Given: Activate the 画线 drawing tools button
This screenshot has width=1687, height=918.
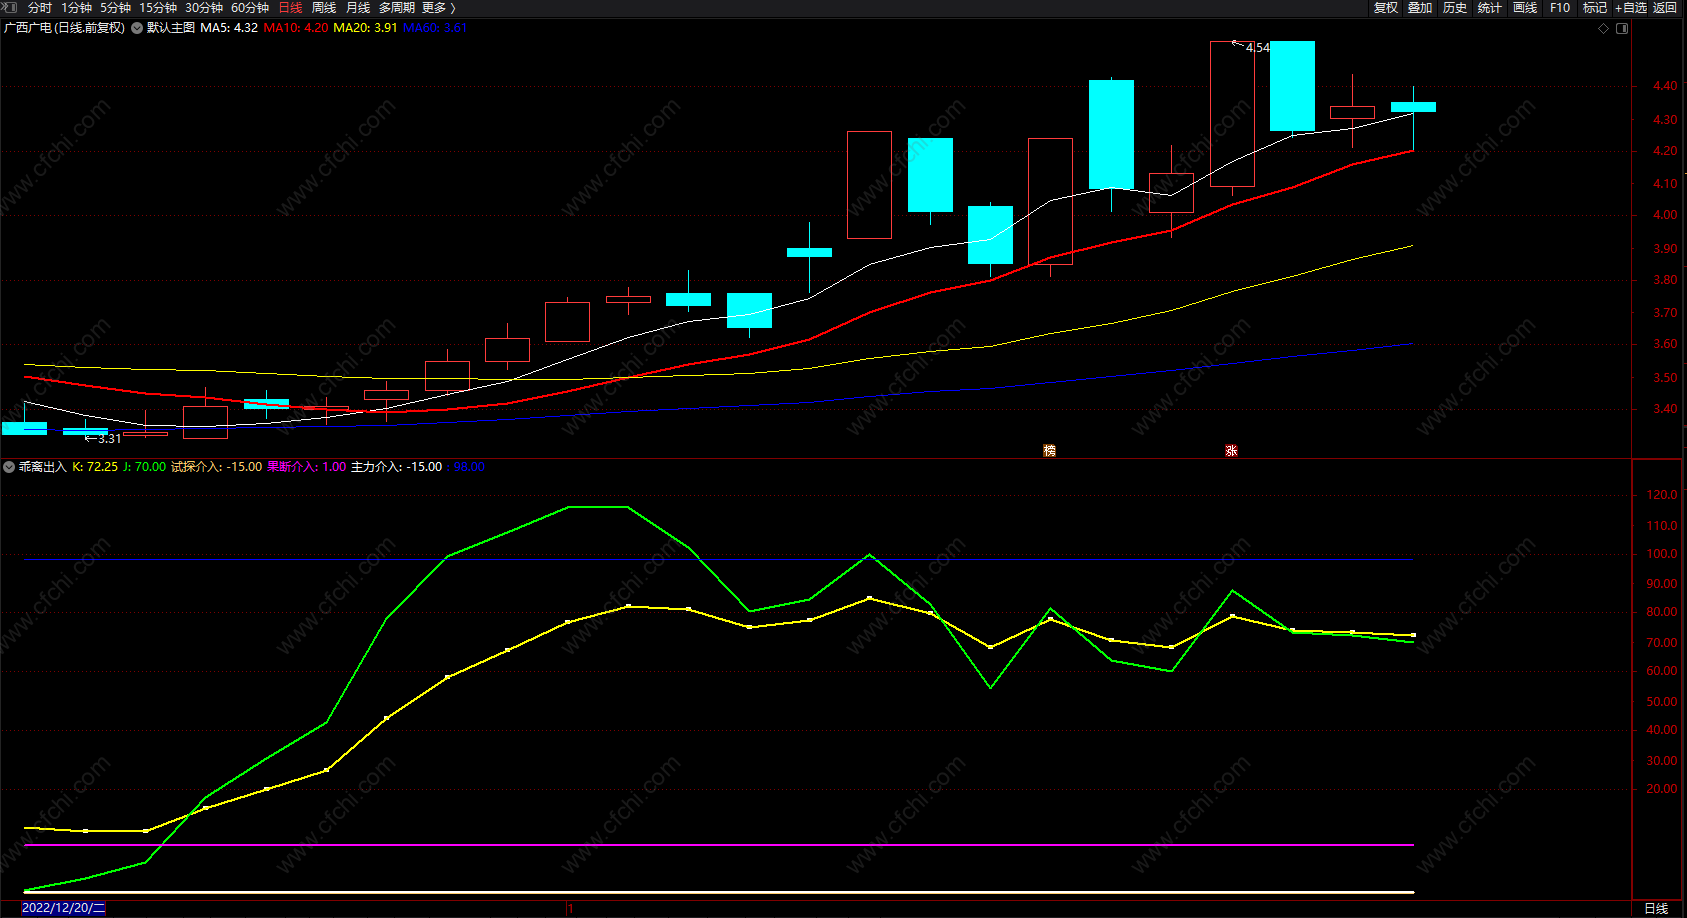Looking at the screenshot, I should pos(1525,8).
